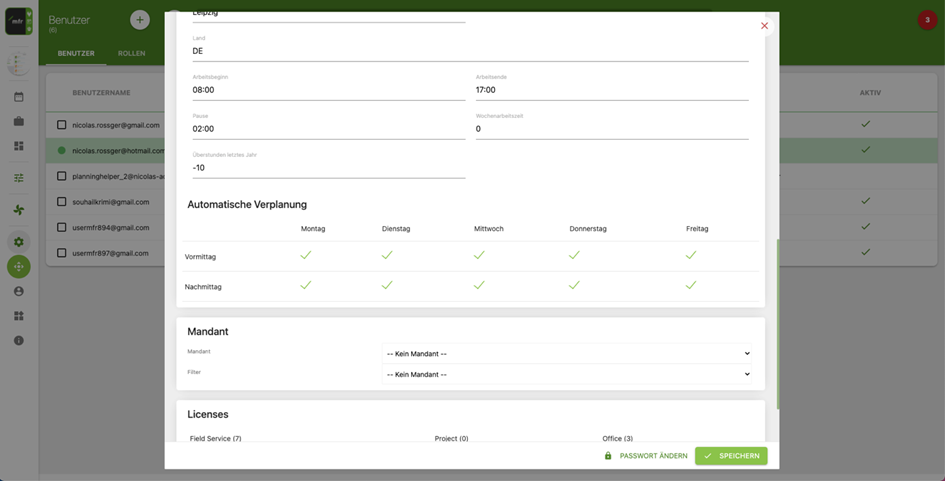
Task: Open the Mandant dropdown
Action: [567, 354]
